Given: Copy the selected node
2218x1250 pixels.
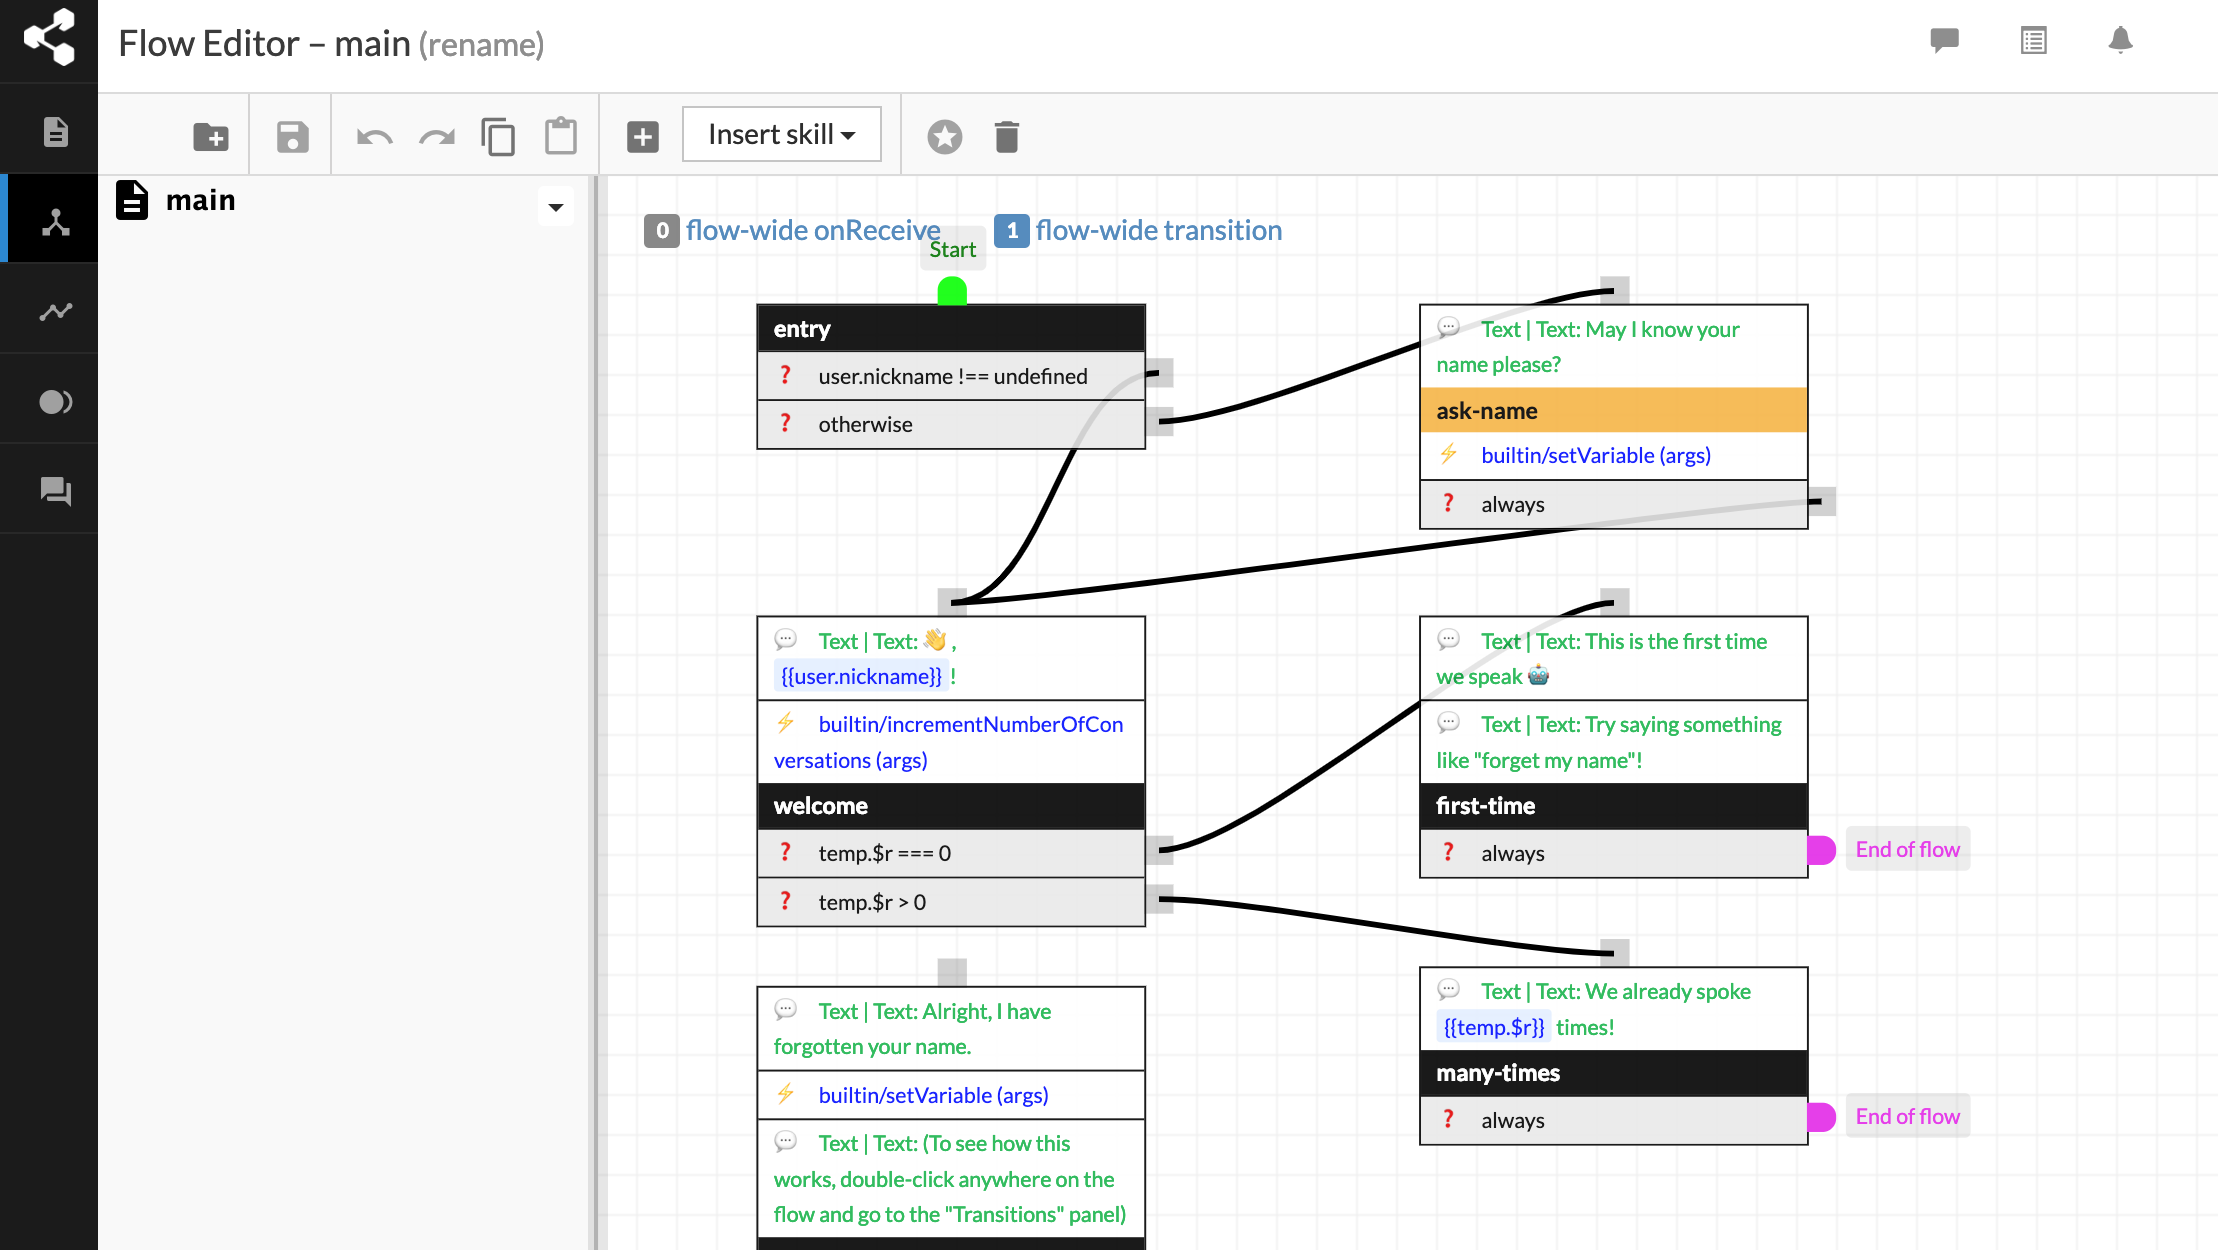Looking at the screenshot, I should point(499,135).
